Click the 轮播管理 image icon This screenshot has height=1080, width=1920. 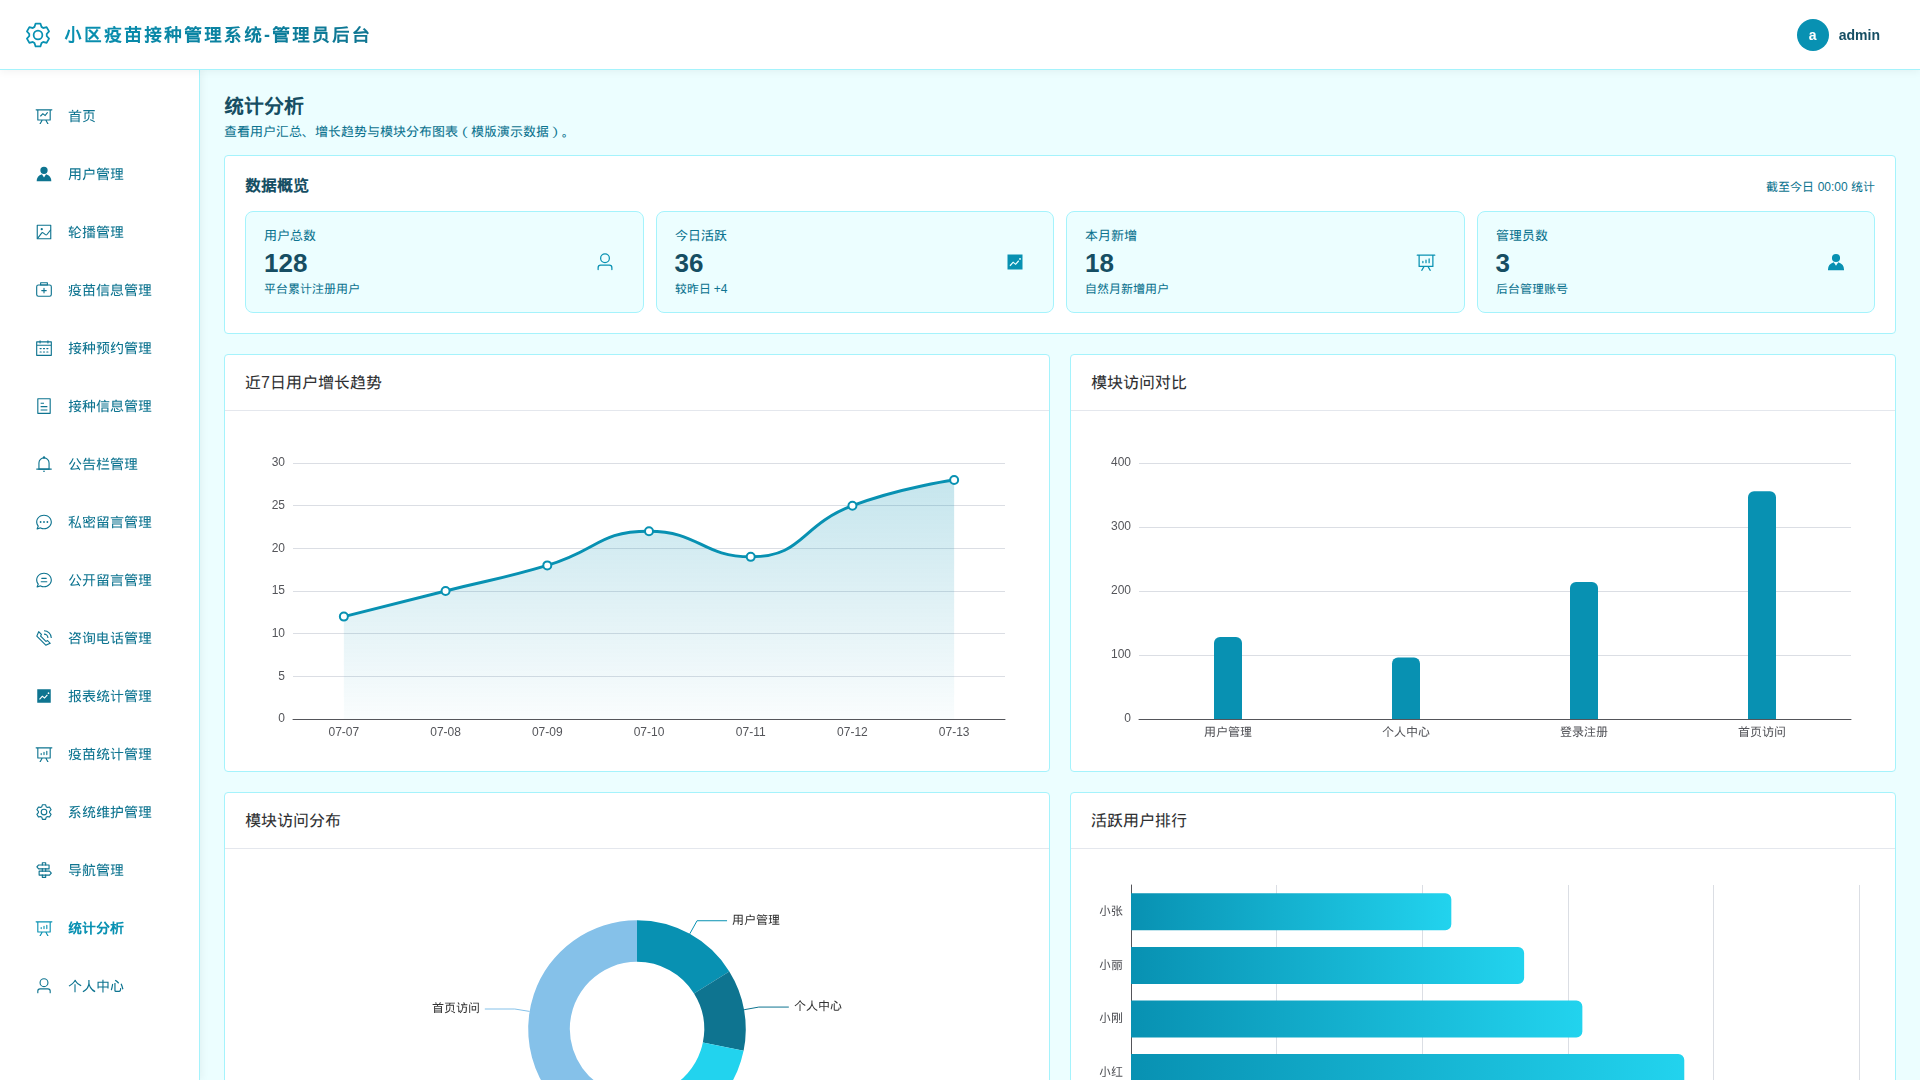click(44, 232)
